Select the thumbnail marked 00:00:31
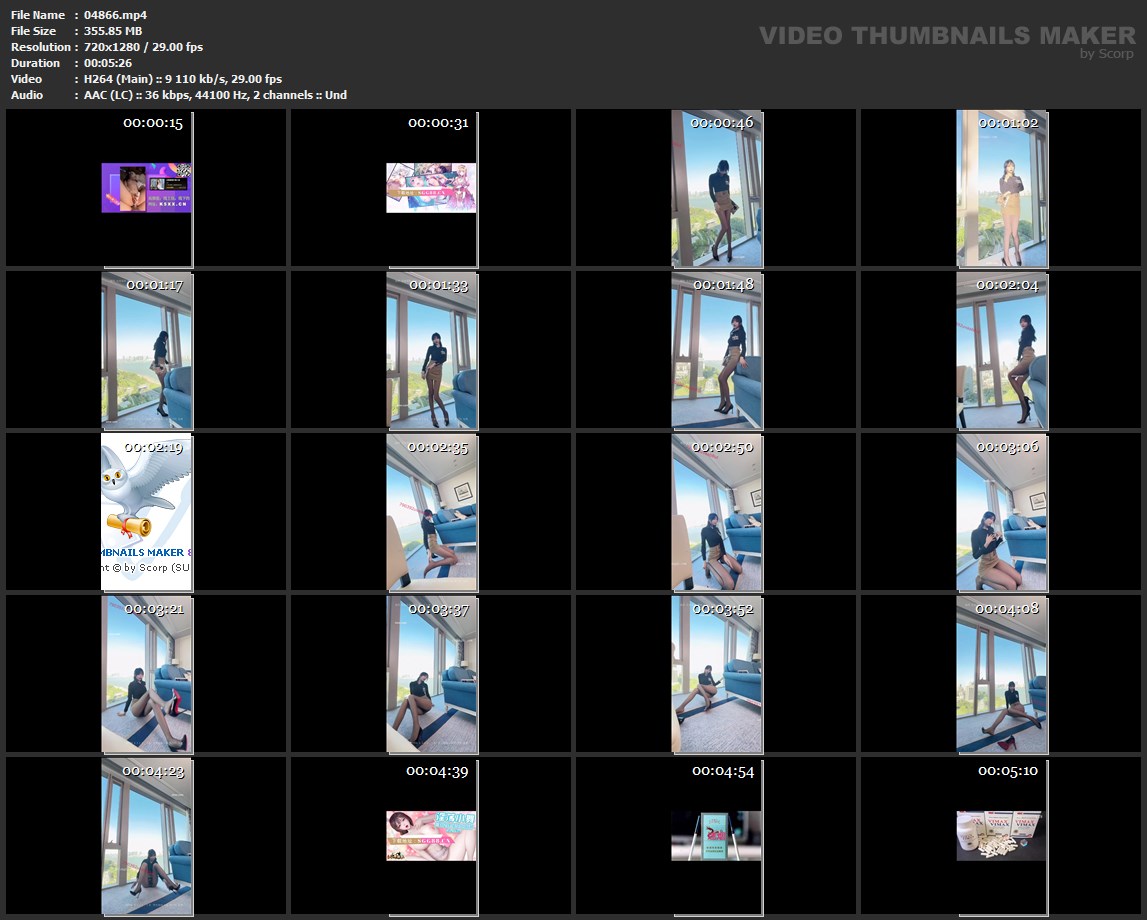The width and height of the screenshot is (1147, 920). (431, 188)
